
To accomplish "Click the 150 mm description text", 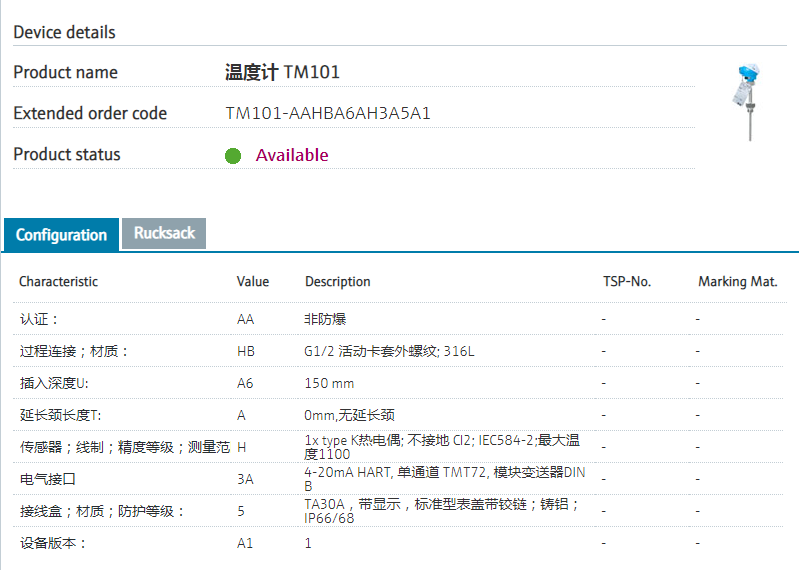I will [x=329, y=383].
